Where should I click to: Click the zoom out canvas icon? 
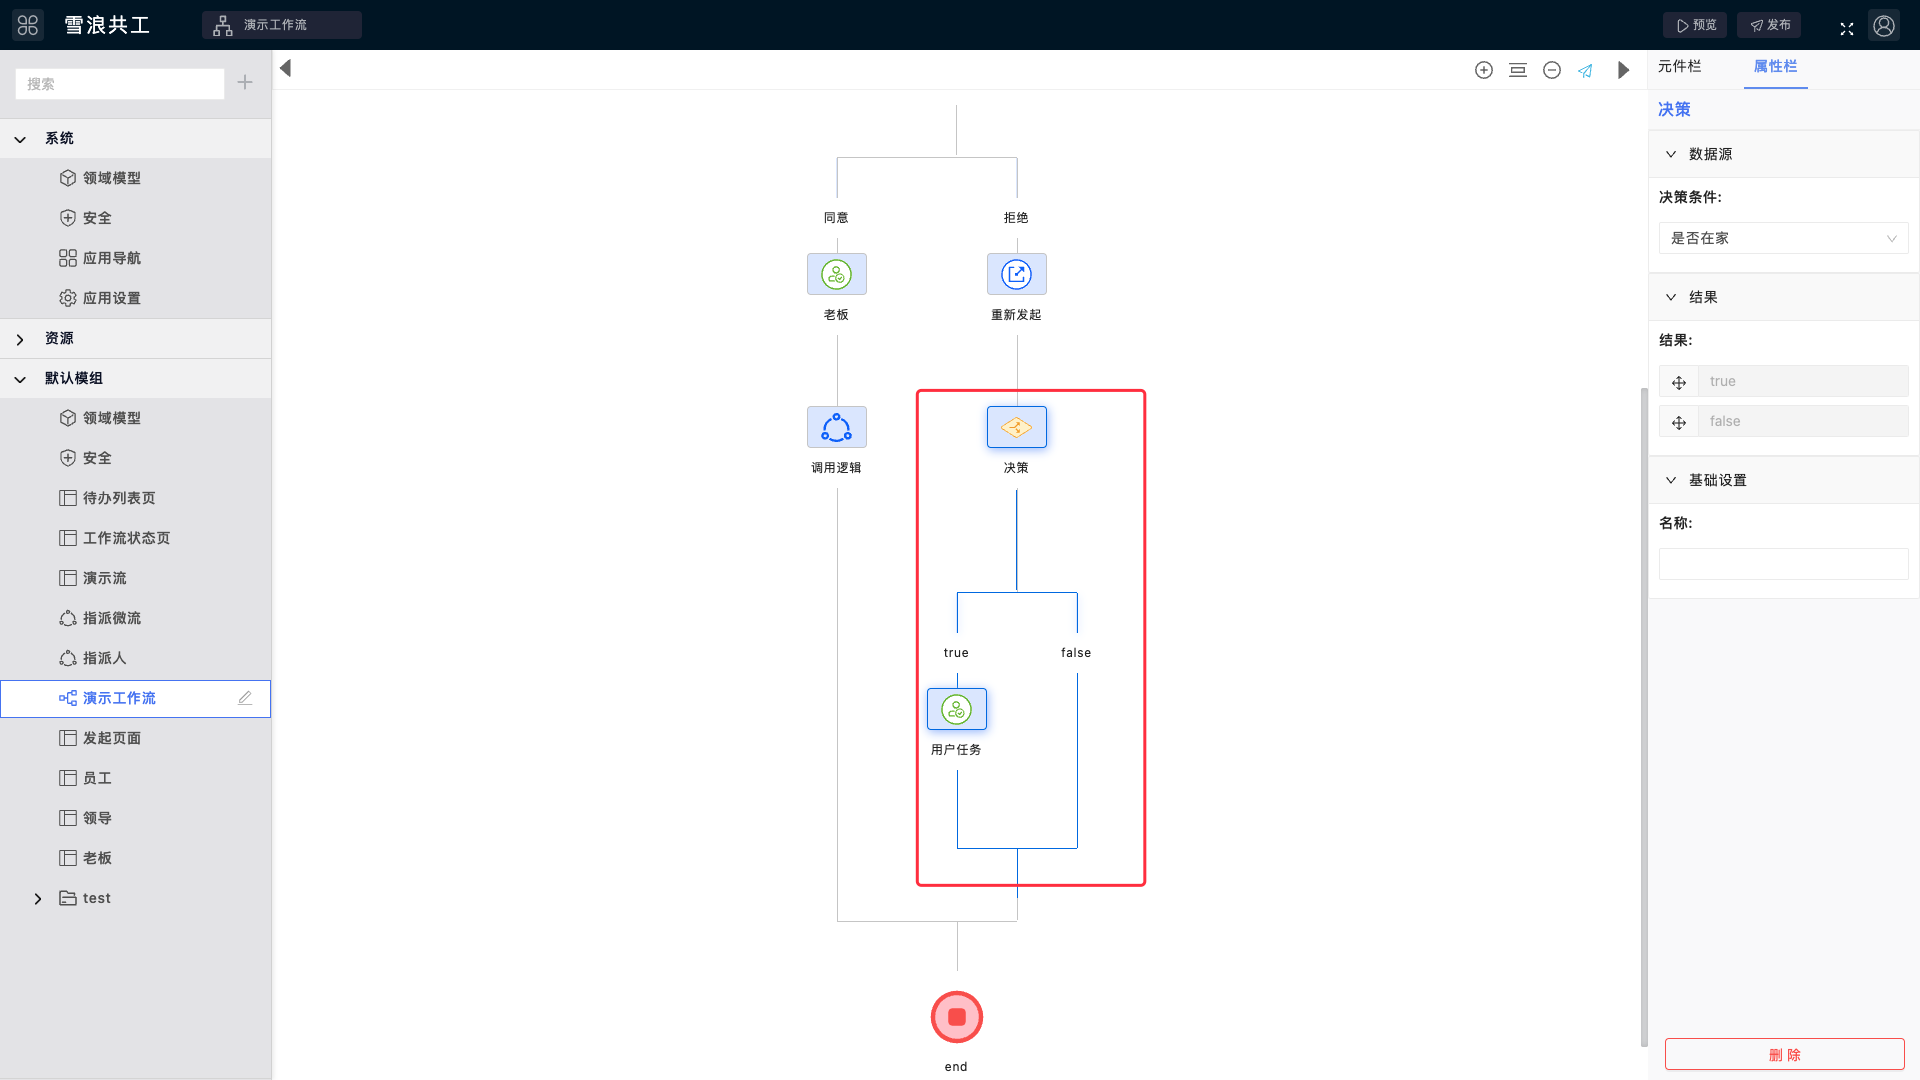pyautogui.click(x=1552, y=70)
